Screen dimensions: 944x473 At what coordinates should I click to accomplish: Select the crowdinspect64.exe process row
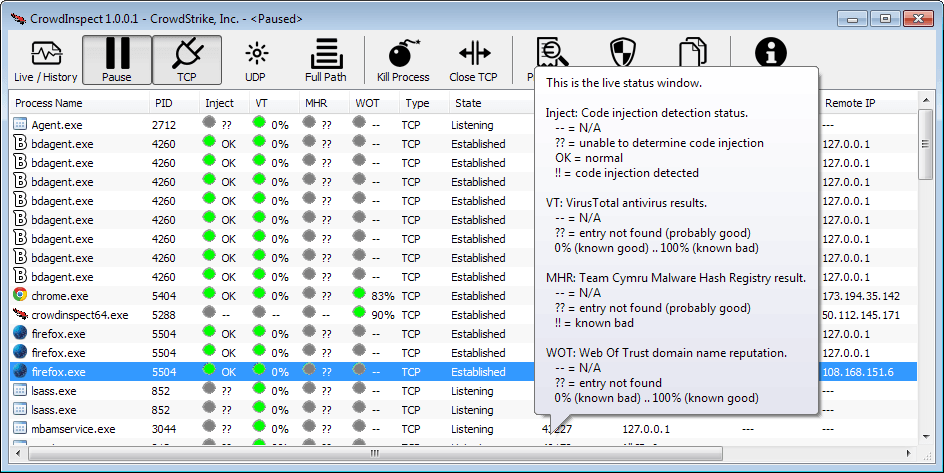(x=79, y=315)
